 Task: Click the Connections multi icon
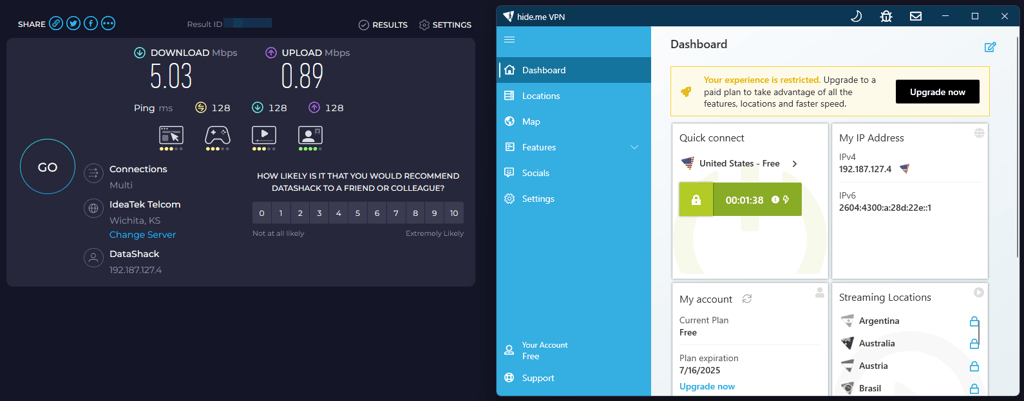[x=93, y=173]
